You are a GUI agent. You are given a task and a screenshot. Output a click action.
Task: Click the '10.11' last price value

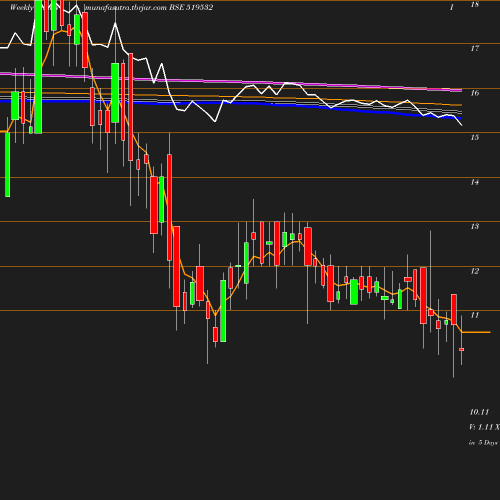[x=479, y=412]
